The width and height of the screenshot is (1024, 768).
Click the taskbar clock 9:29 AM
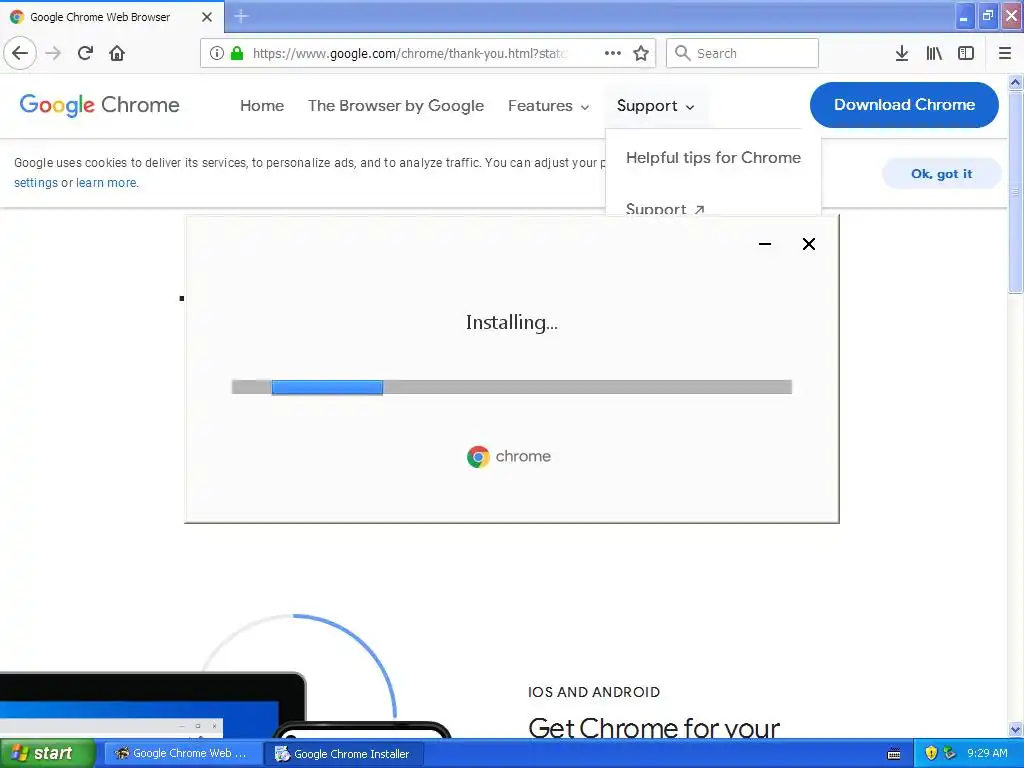point(987,753)
